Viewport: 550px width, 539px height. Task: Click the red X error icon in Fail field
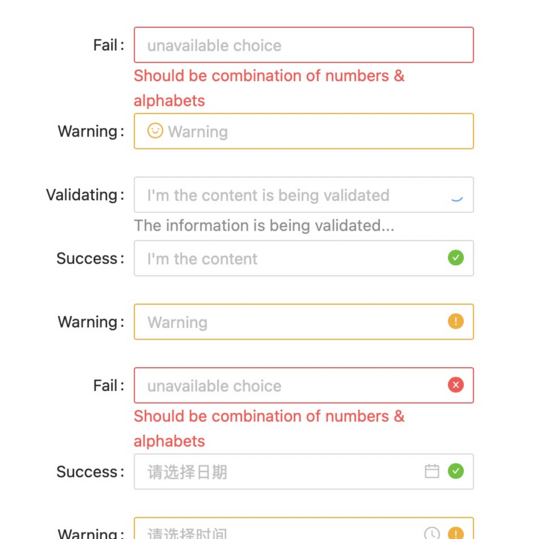pyautogui.click(x=456, y=385)
